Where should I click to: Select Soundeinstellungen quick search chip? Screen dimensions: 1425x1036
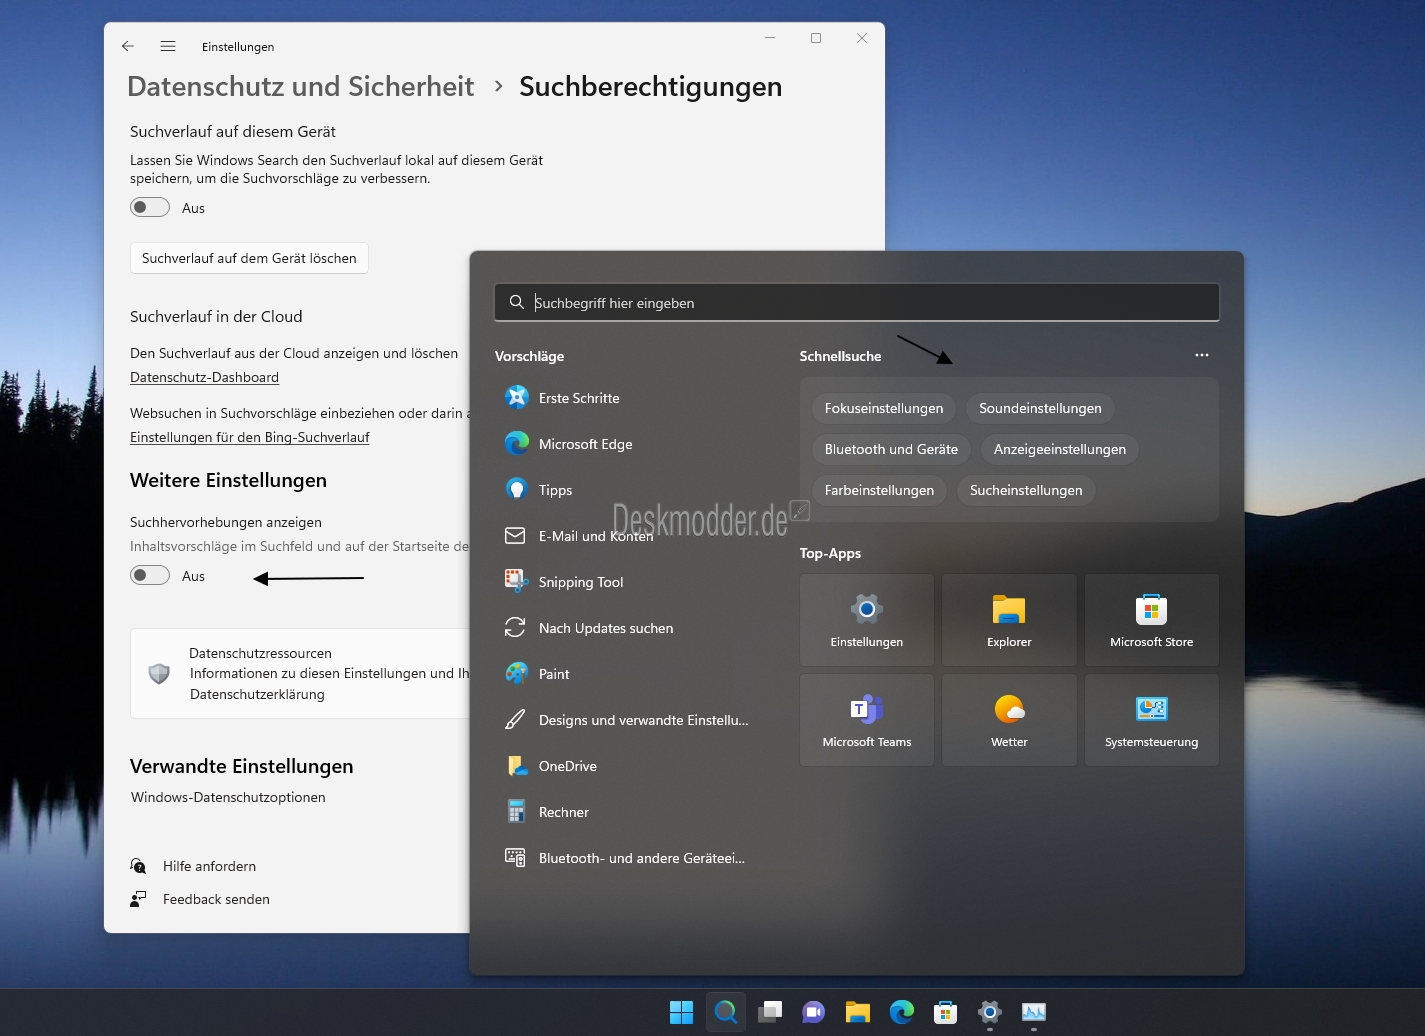tap(1040, 408)
